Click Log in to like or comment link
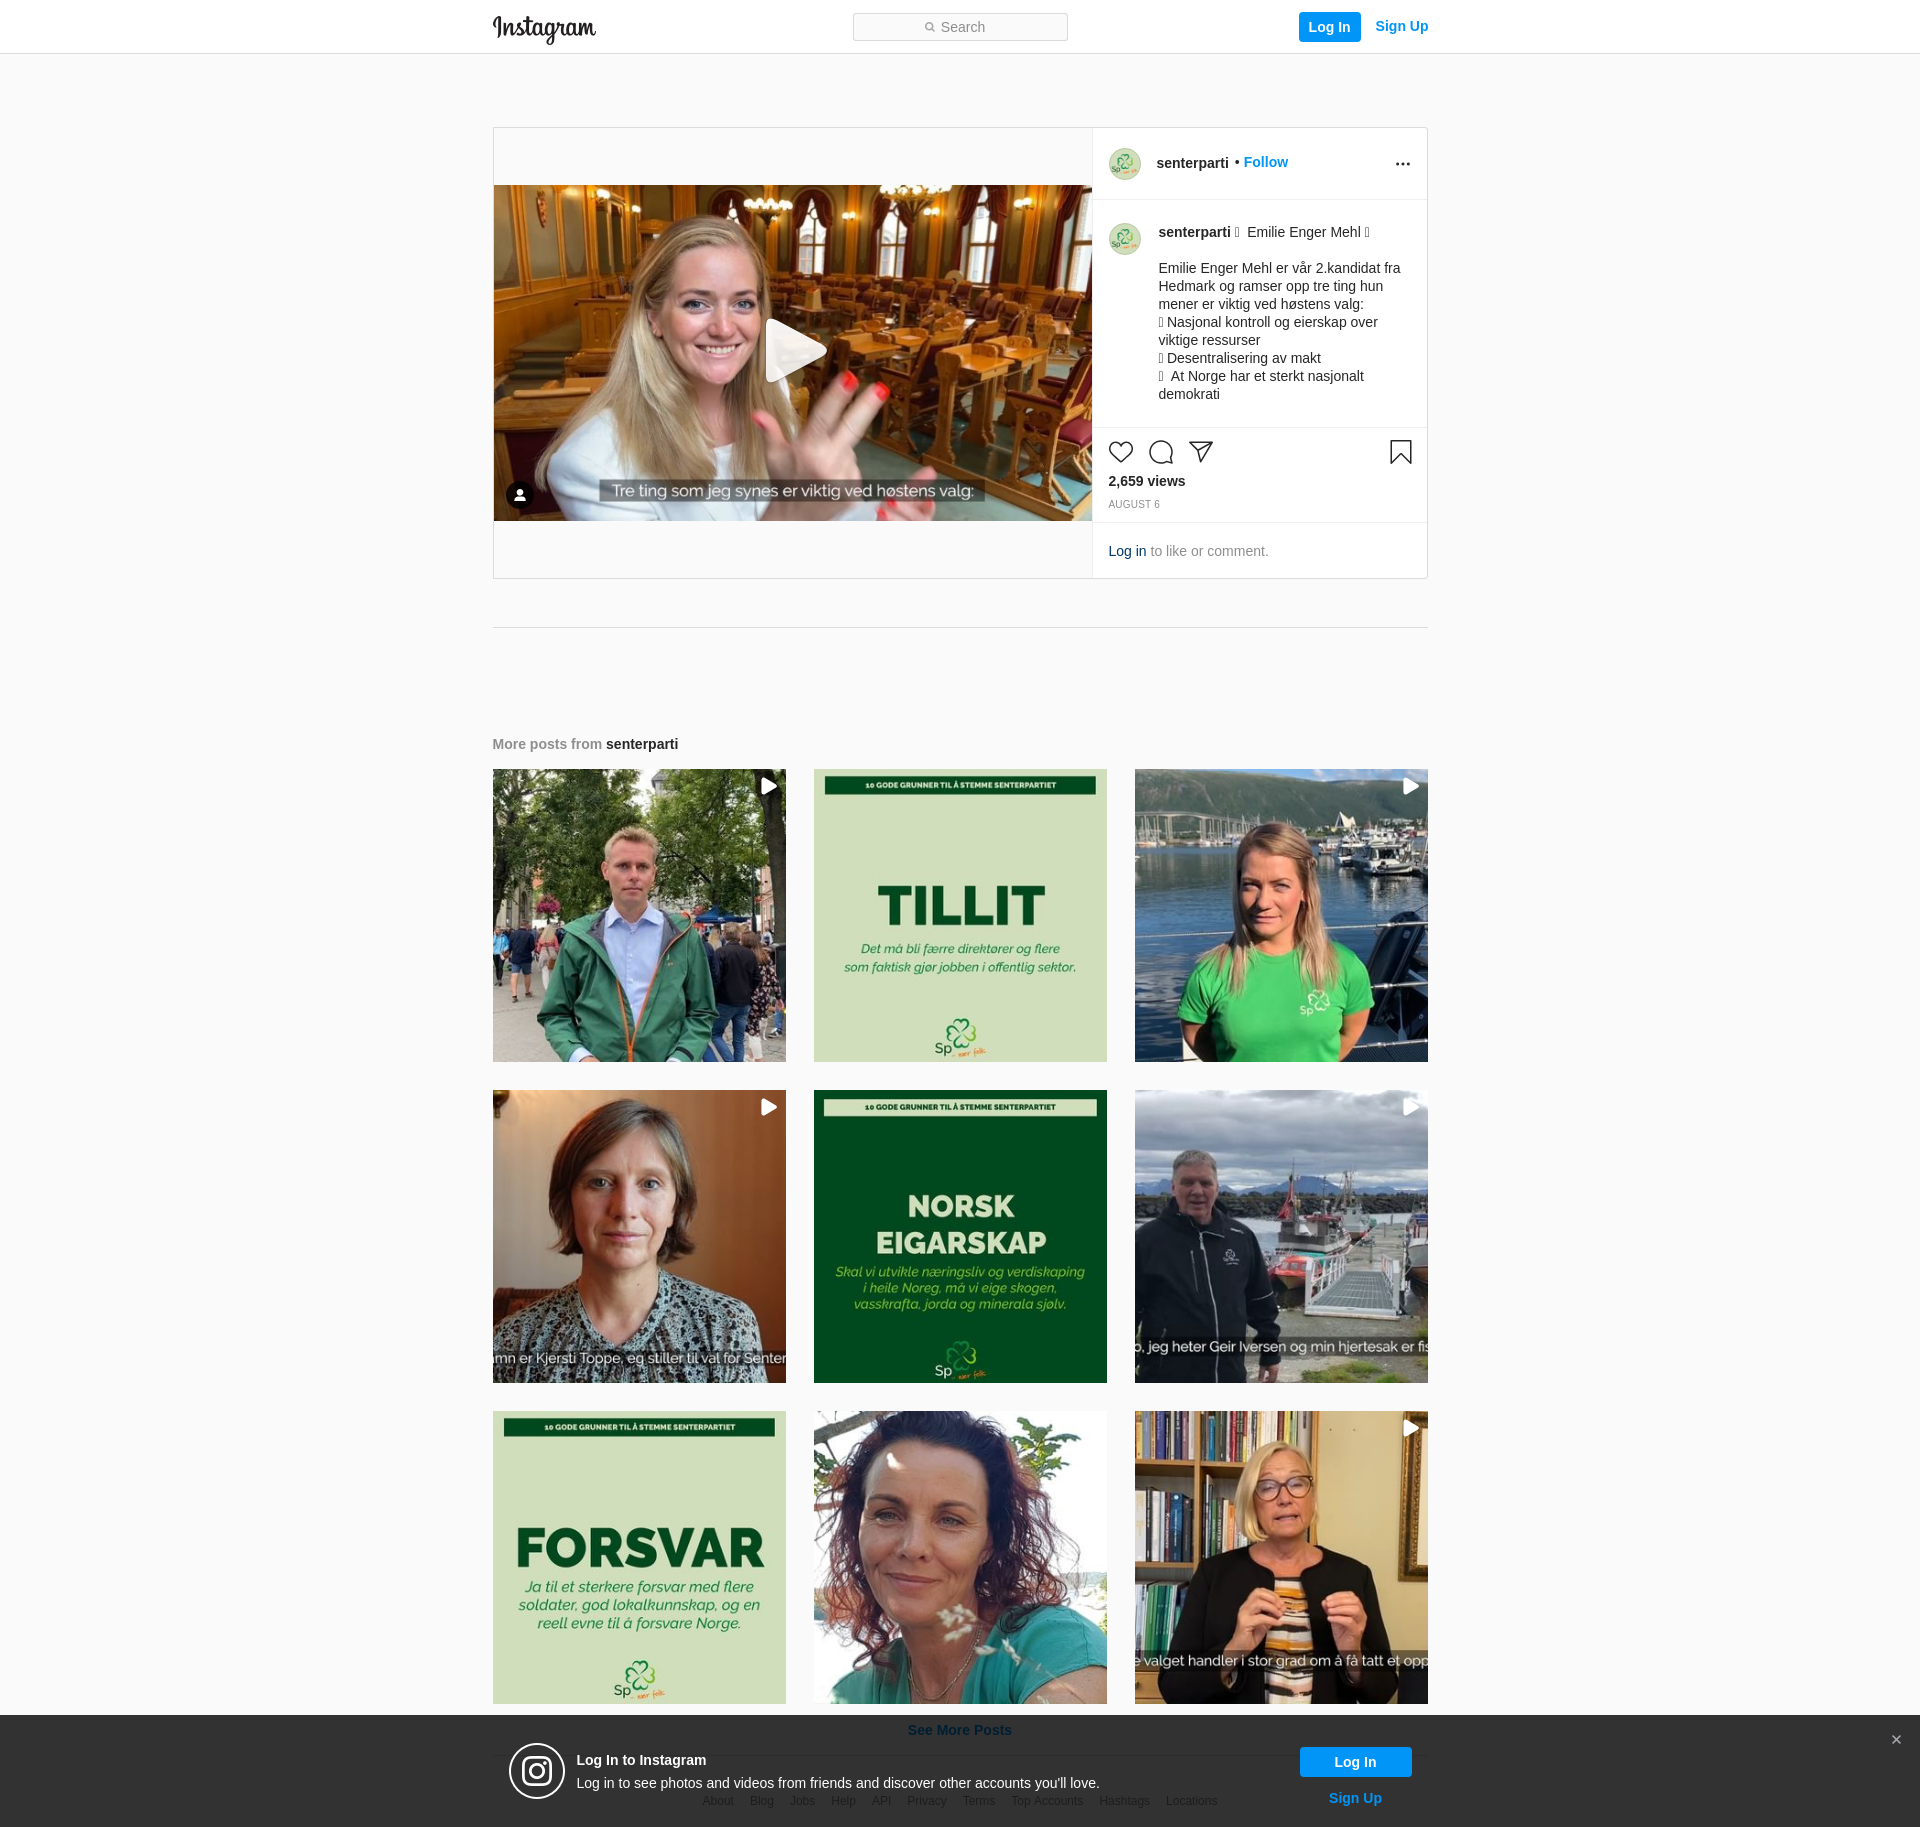1920x1827 pixels. point(1127,551)
